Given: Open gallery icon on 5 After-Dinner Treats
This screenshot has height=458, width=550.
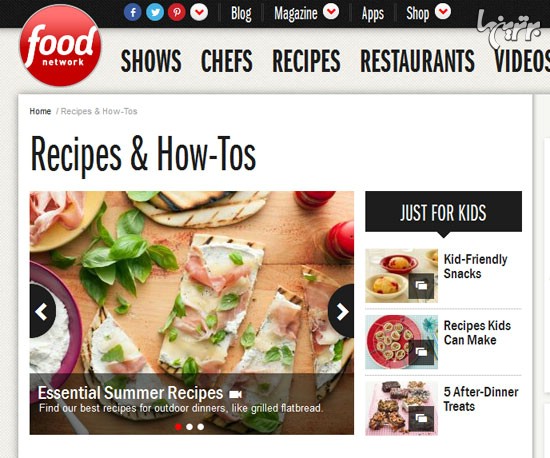Looking at the screenshot, I should [x=421, y=418].
